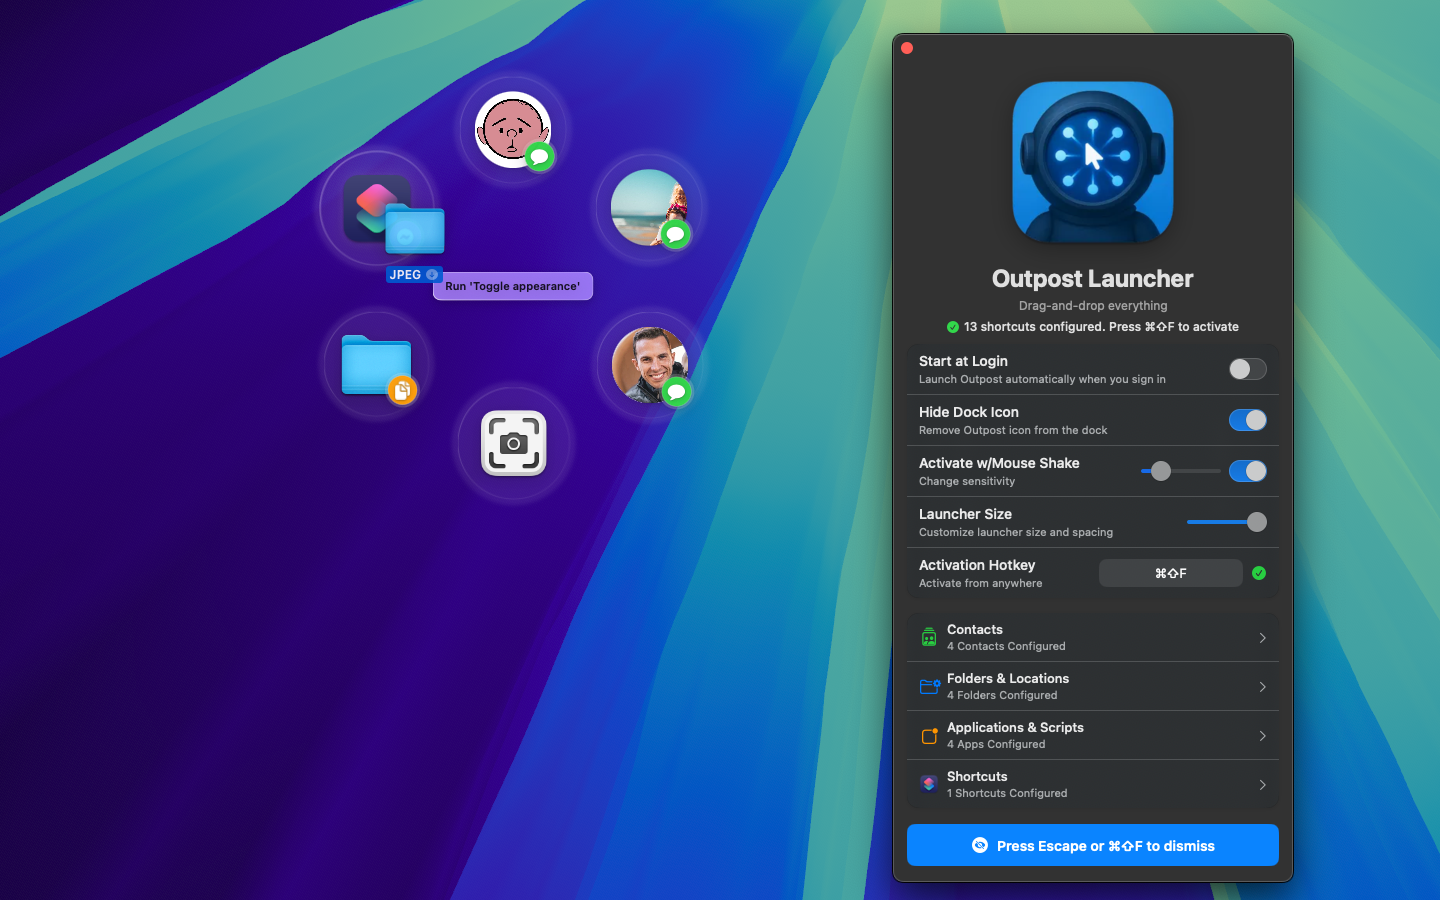The width and height of the screenshot is (1440, 900).
Task: Click the Applications & Scripts row icon
Action: [929, 735]
